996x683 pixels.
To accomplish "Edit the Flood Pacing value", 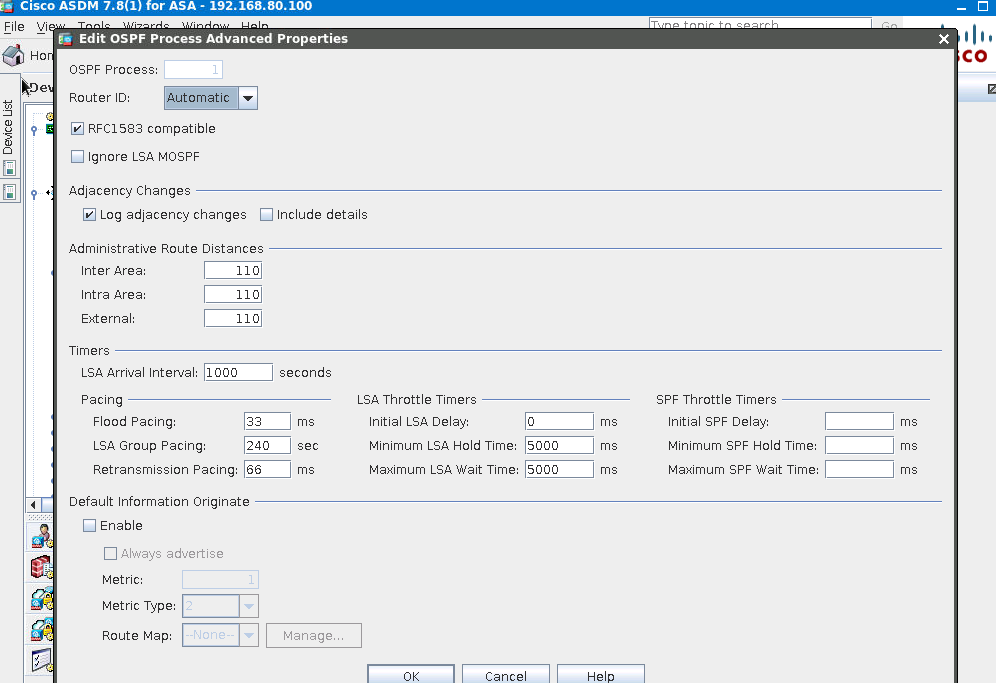I will (267, 421).
